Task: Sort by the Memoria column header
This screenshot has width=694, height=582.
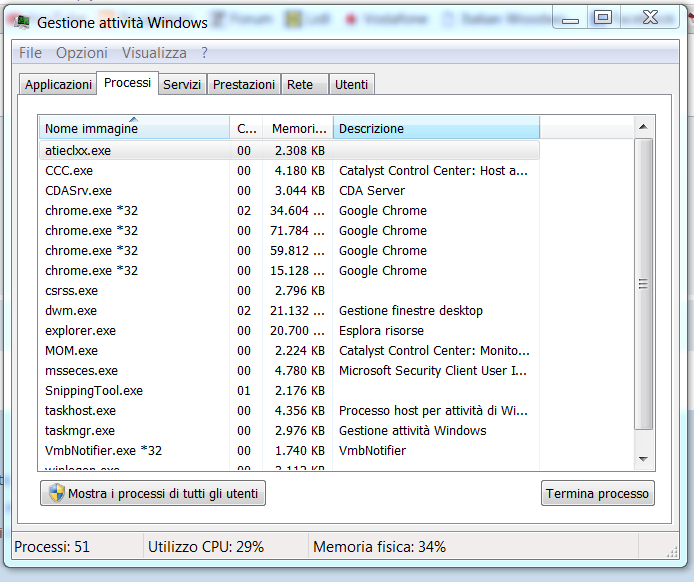Action: point(298,128)
